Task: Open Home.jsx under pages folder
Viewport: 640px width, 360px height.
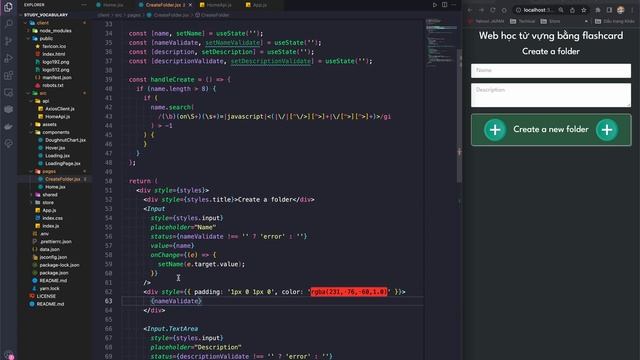Action: click(55, 187)
